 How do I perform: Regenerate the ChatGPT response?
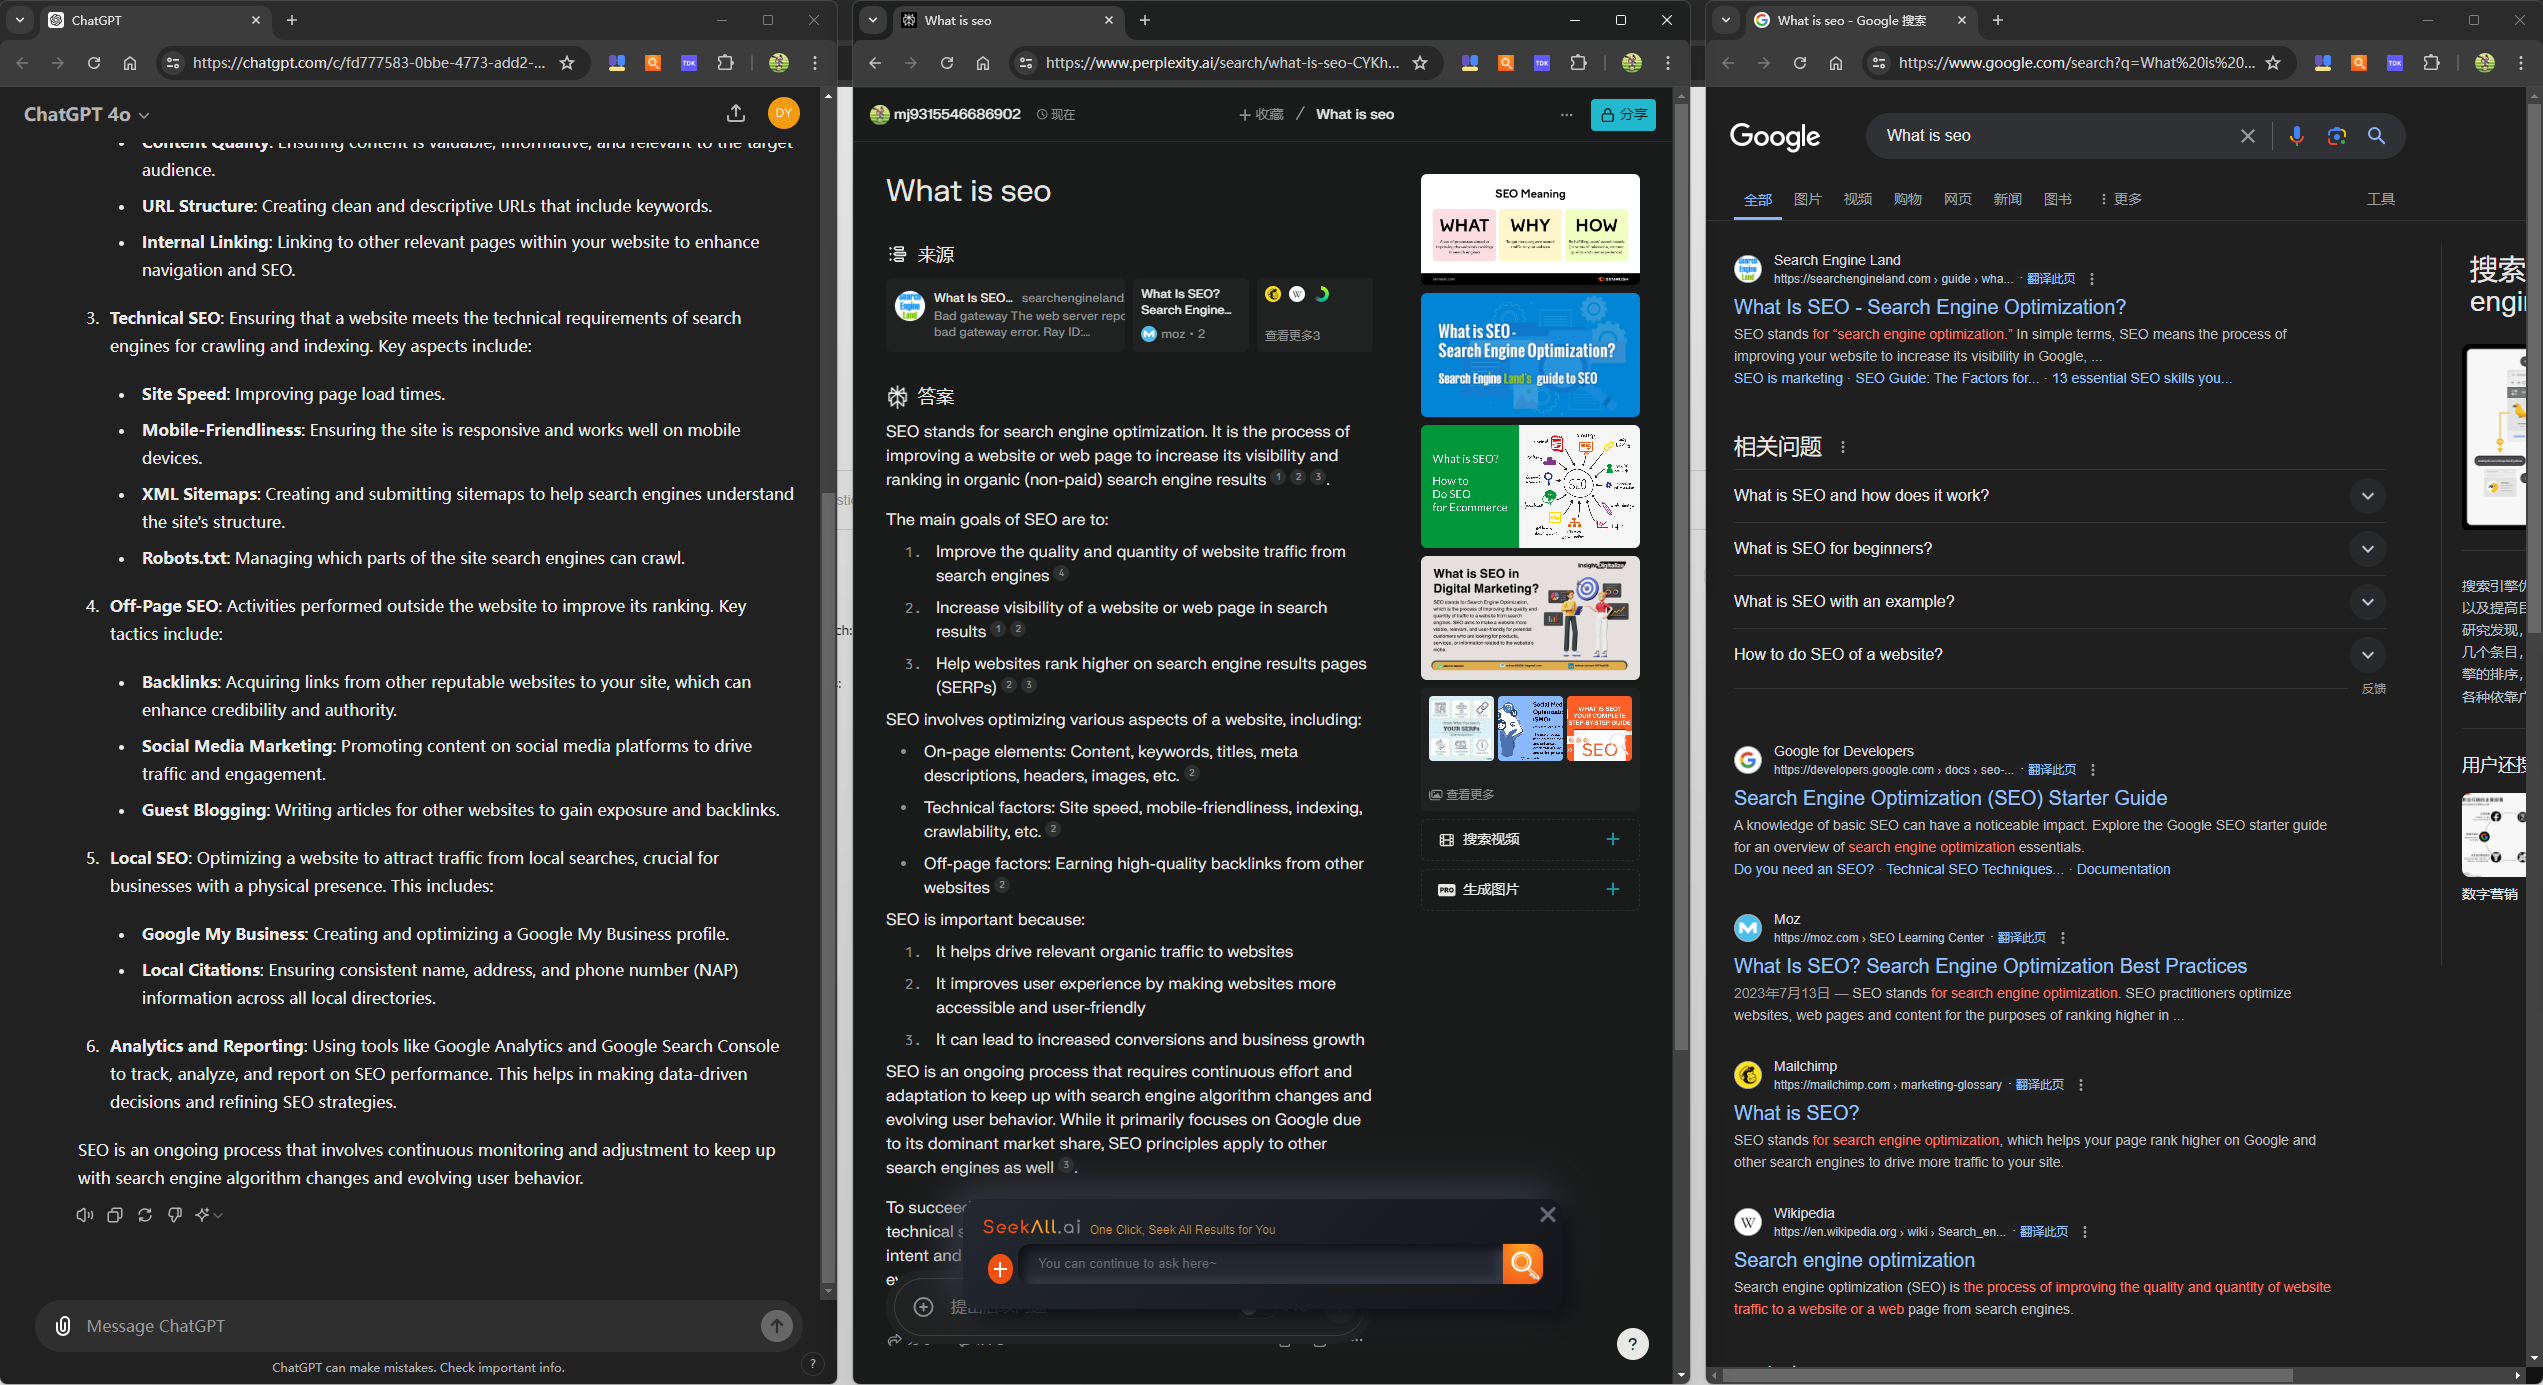click(145, 1215)
